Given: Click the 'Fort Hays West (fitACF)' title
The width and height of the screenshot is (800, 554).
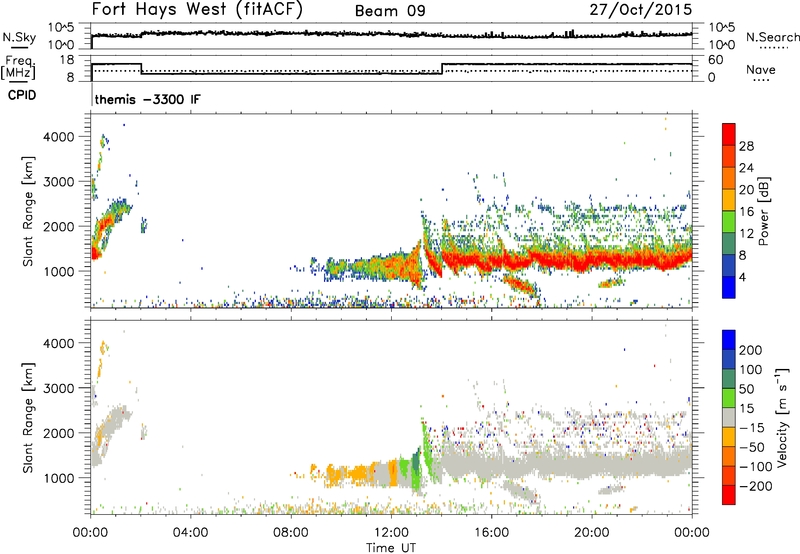Looking at the screenshot, I should coord(197,9).
